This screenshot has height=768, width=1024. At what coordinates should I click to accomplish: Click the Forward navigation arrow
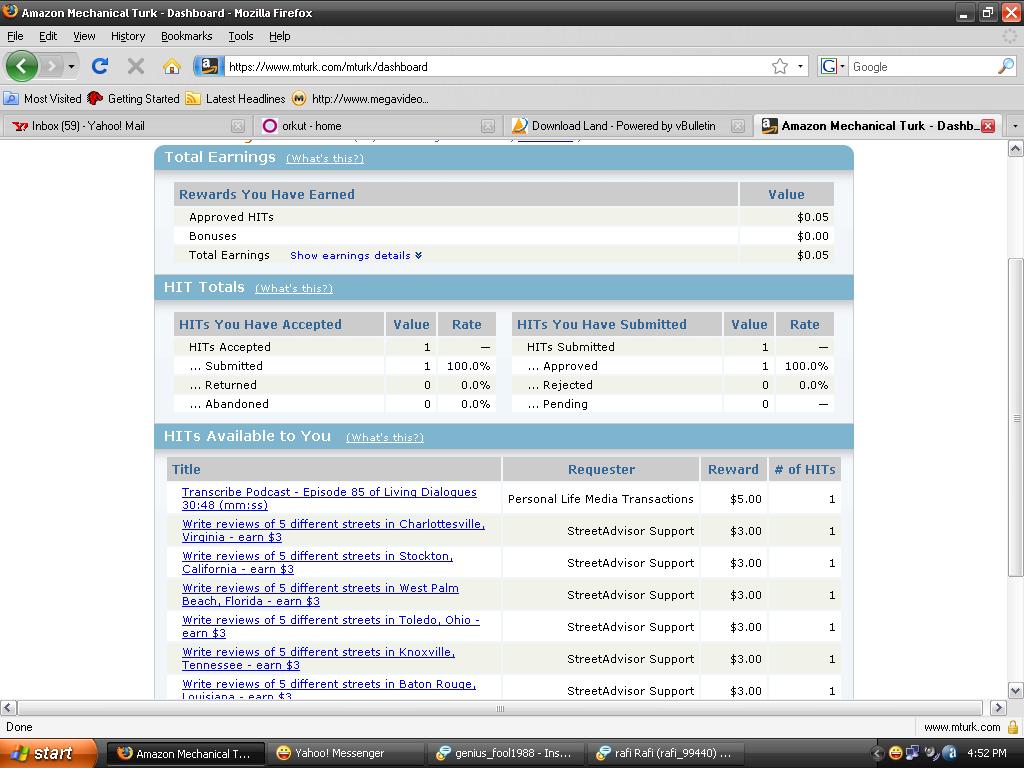[x=51, y=66]
